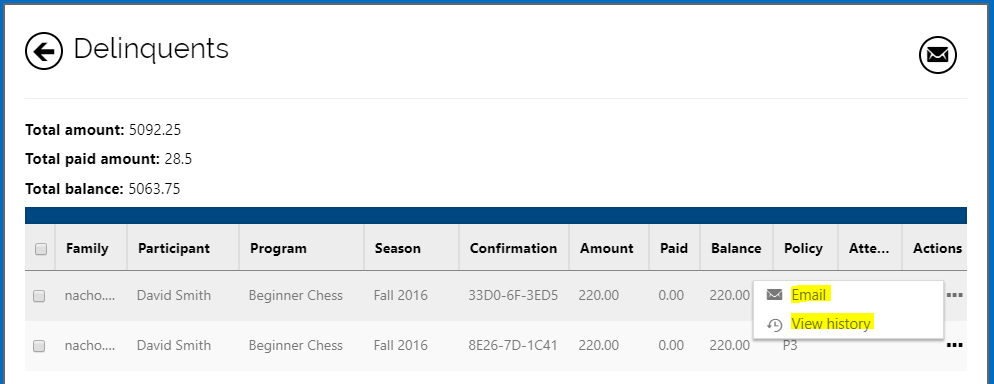Image resolution: width=994 pixels, height=384 pixels.
Task: Click the envelope icon at top right
Action: 938,55
